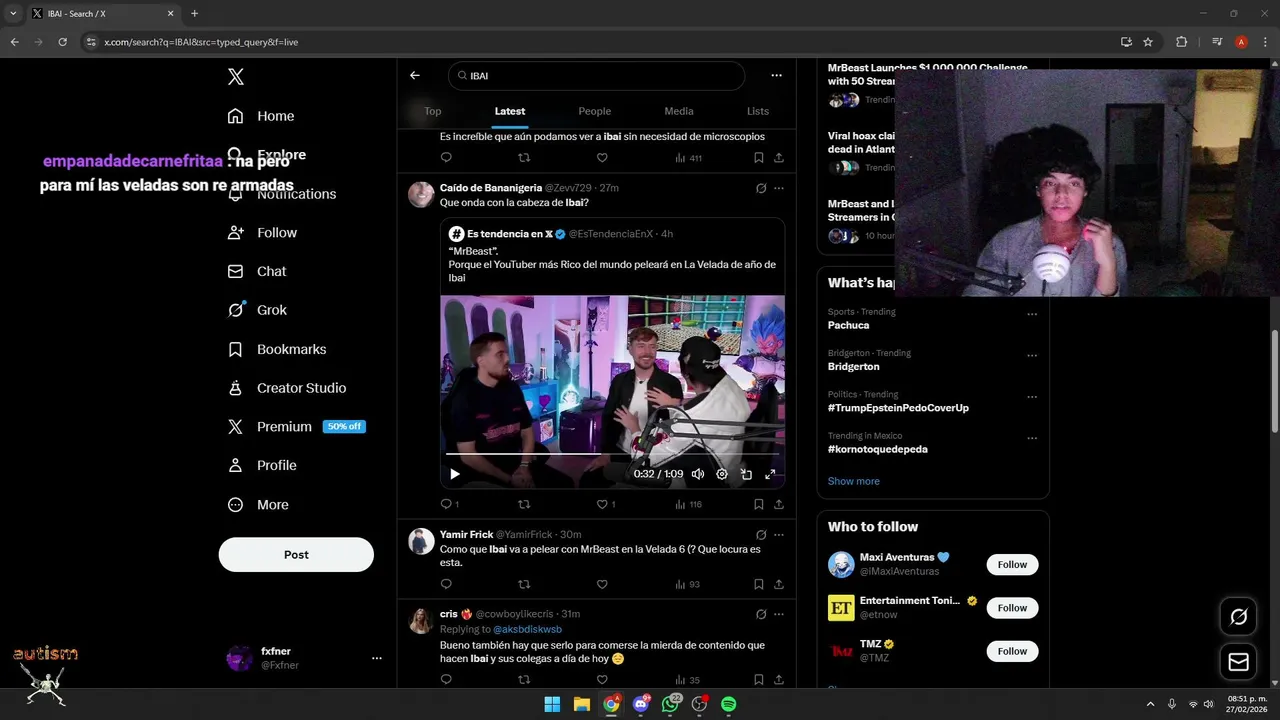Open more options on Zevv729 post

779,188
